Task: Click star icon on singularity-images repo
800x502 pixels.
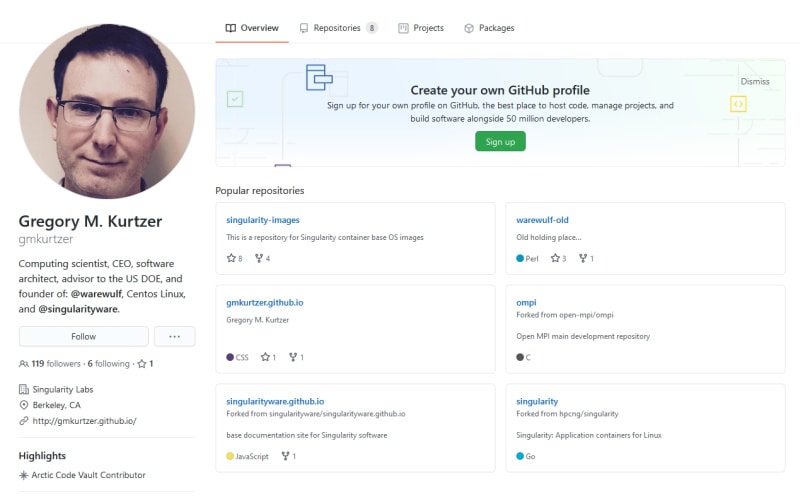Action: [231, 258]
